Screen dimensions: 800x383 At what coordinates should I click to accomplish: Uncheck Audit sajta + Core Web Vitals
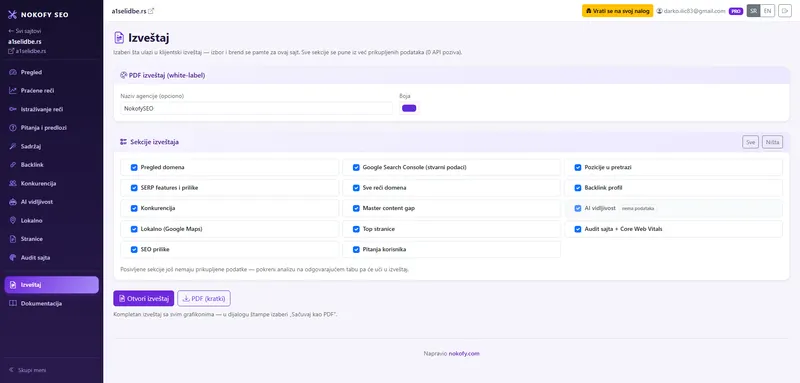coord(578,229)
